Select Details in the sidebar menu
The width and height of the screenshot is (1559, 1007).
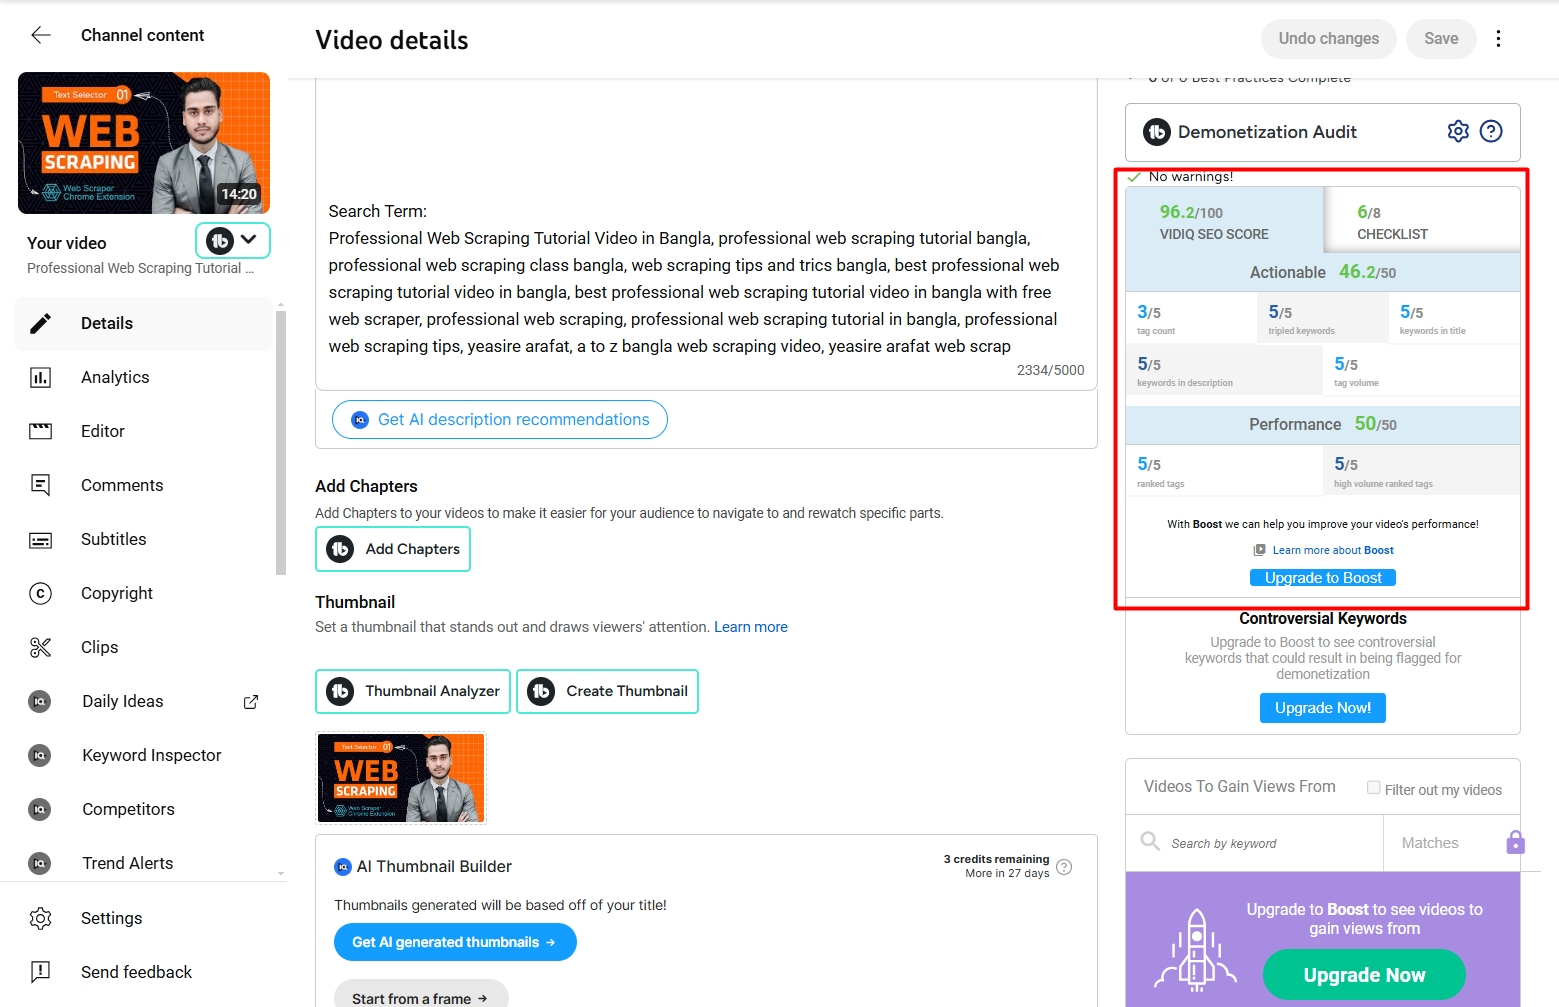click(x=143, y=323)
